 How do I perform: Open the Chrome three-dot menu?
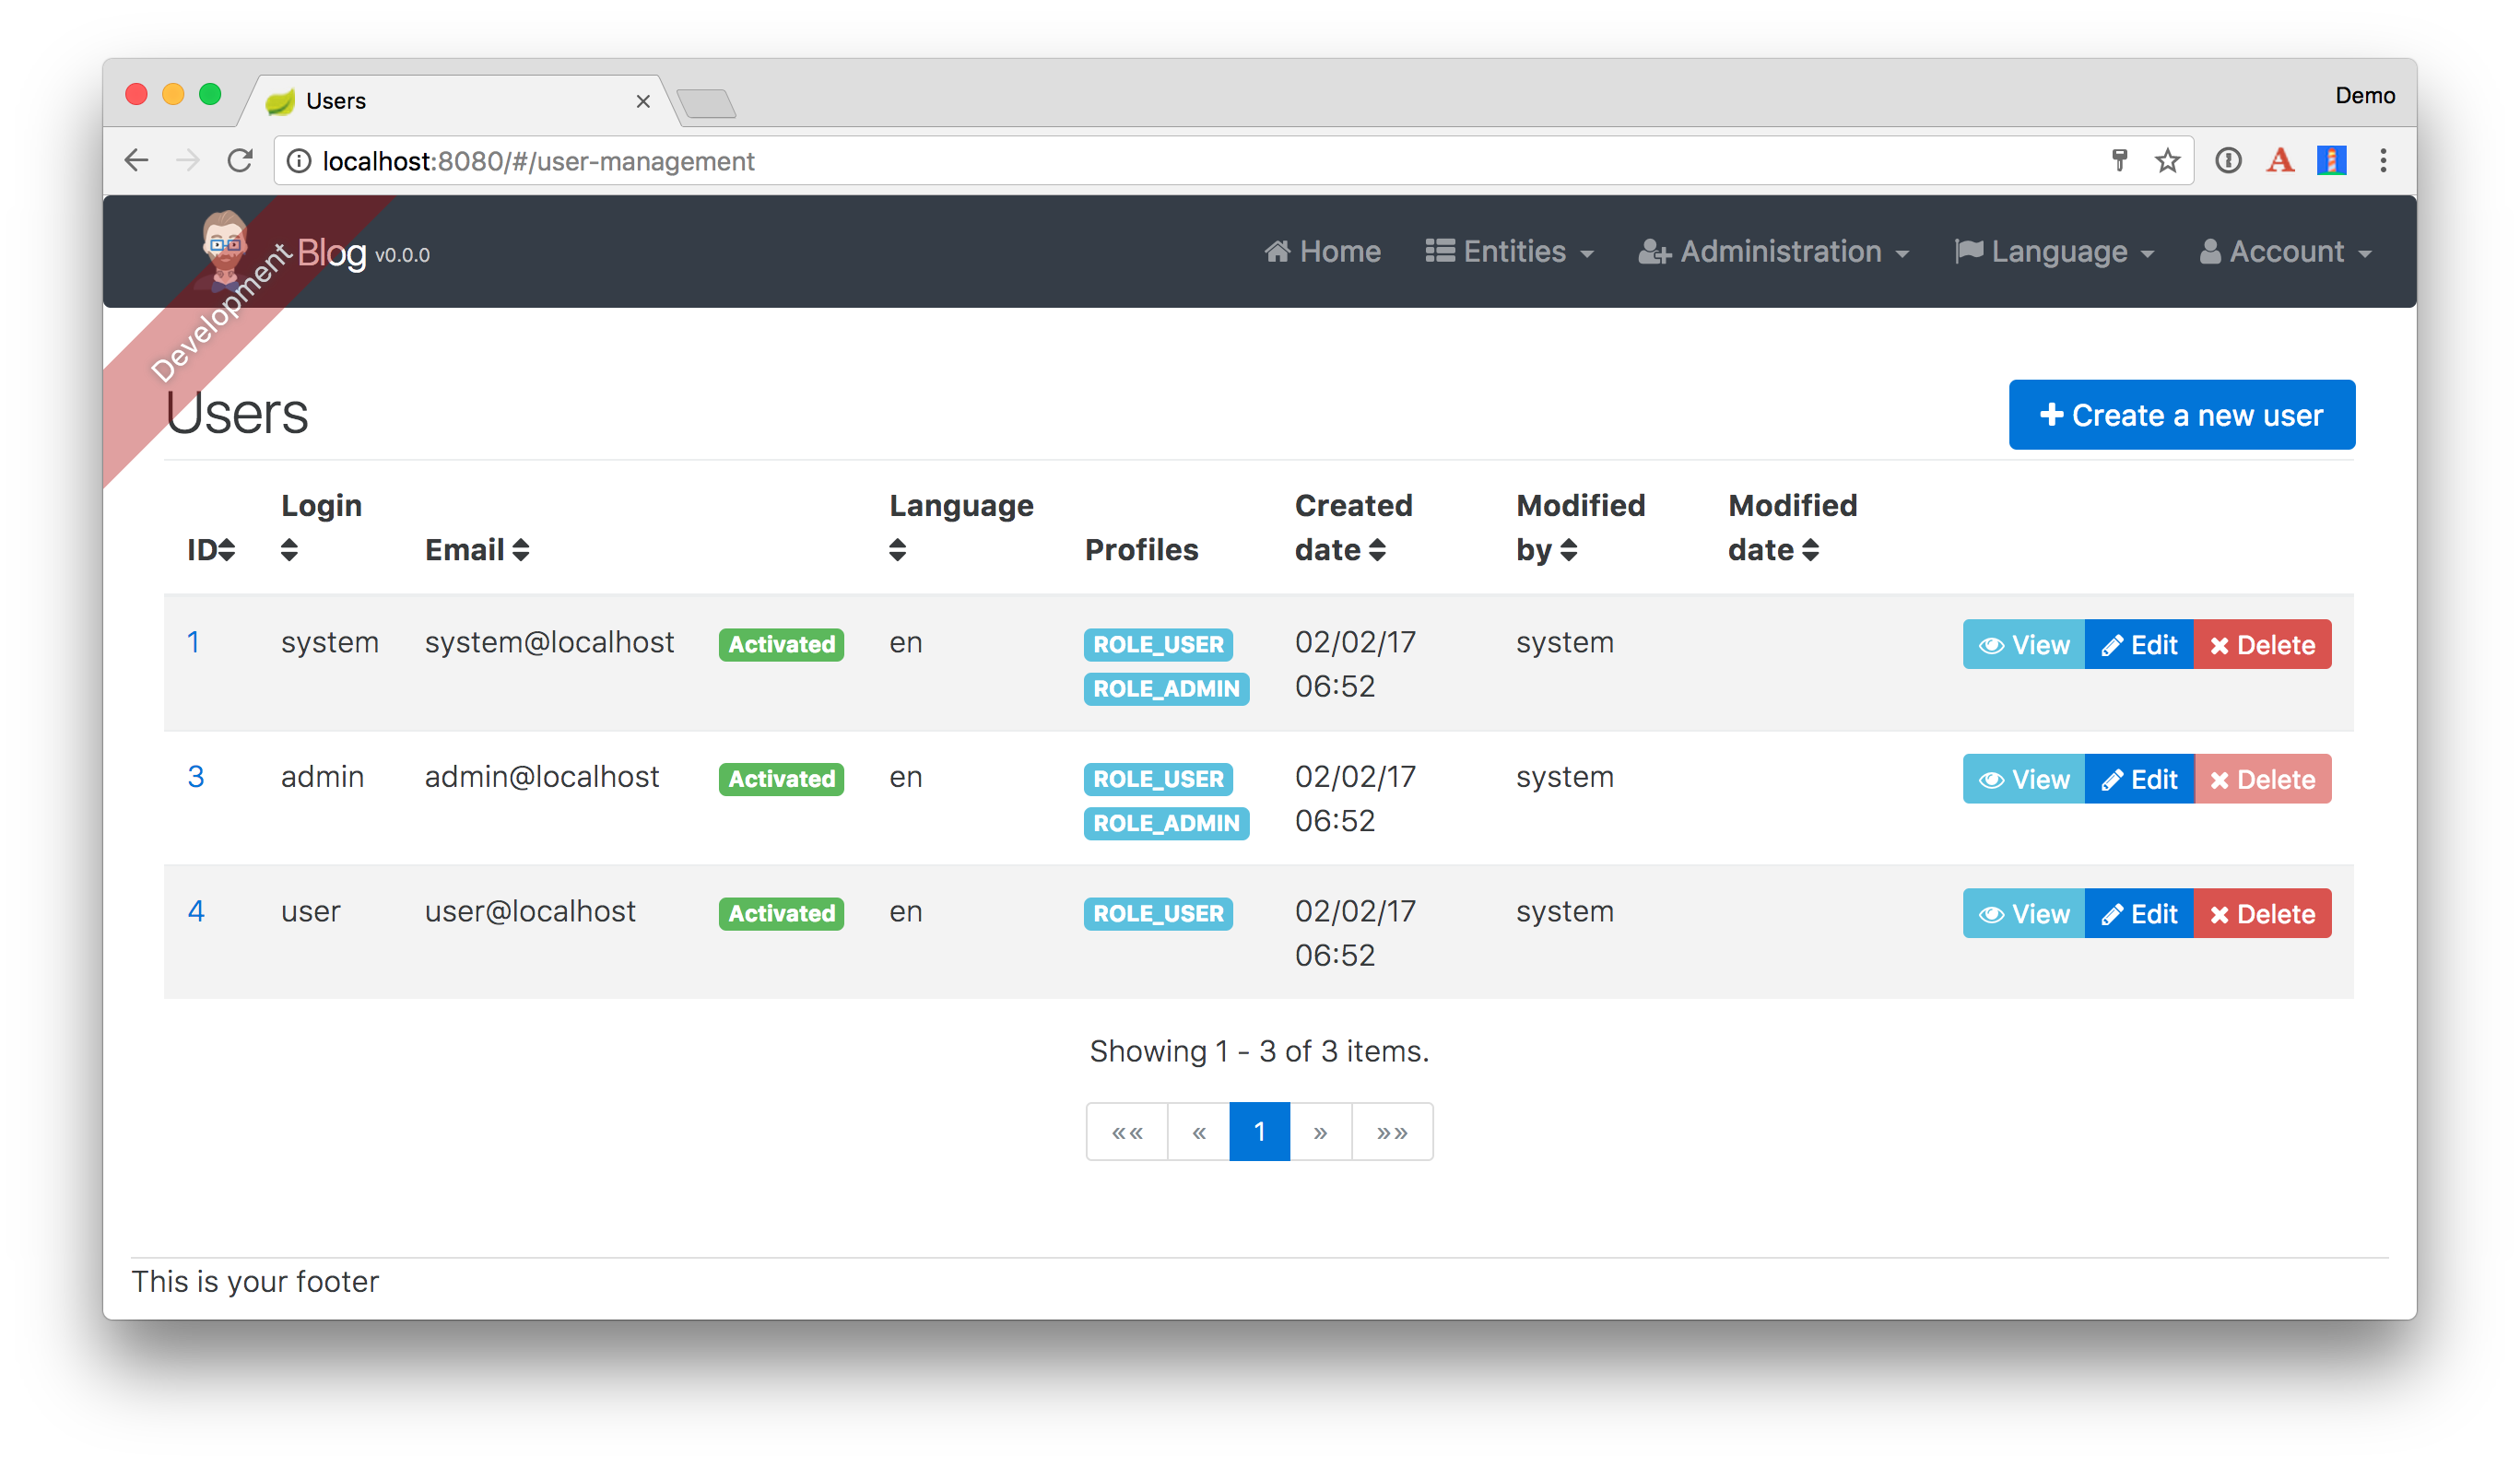coord(2383,160)
